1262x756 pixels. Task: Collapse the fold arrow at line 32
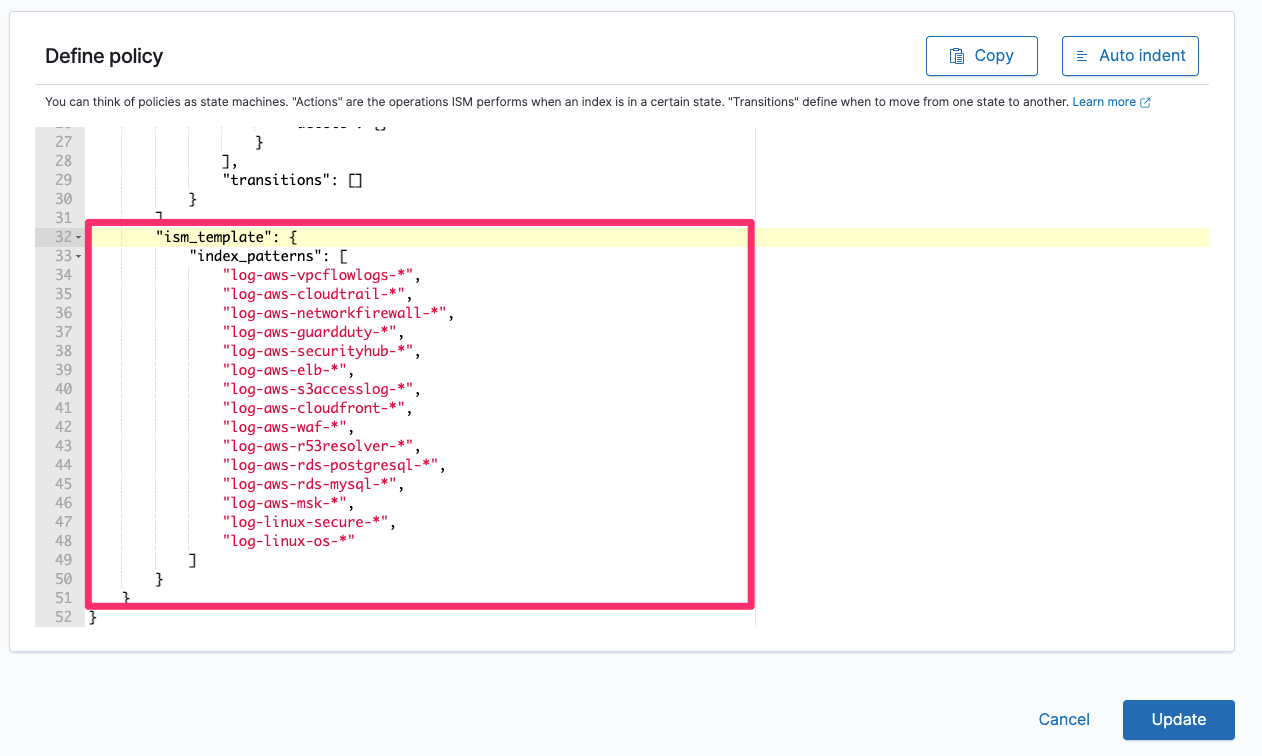(x=78, y=237)
